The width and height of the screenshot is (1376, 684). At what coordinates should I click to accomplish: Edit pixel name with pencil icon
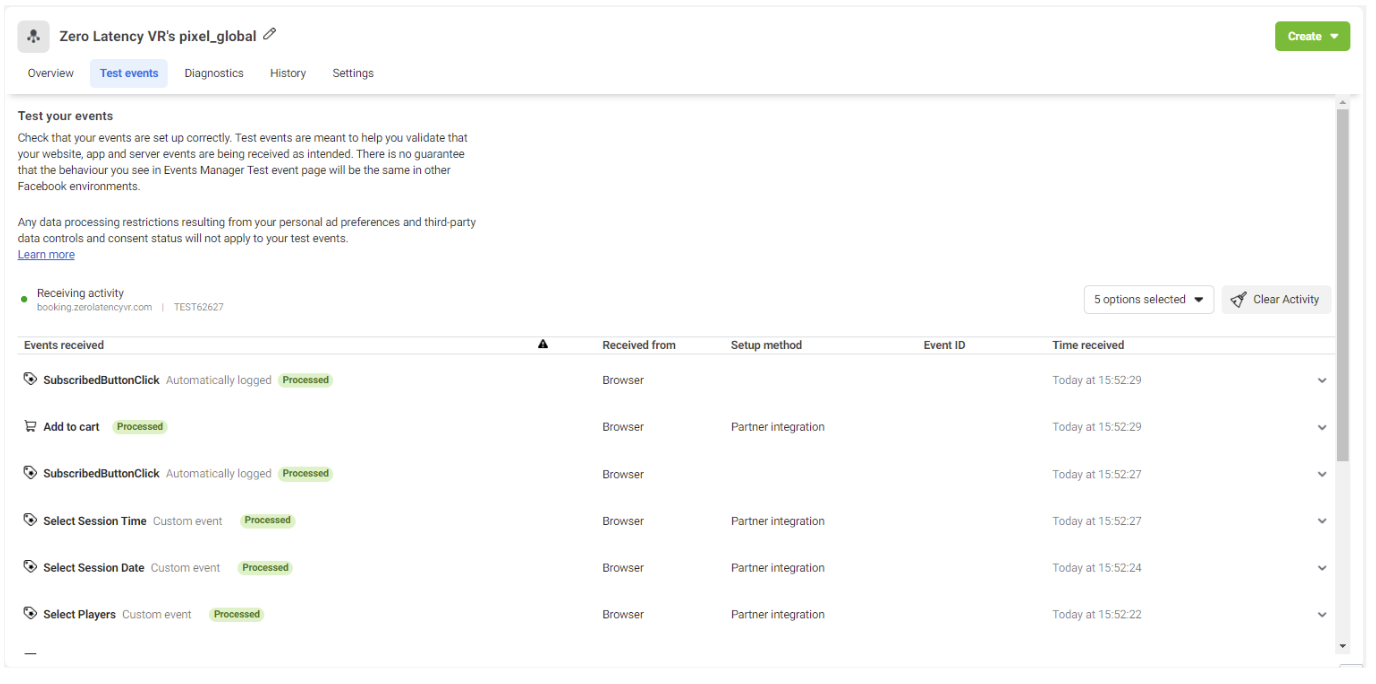(x=269, y=35)
